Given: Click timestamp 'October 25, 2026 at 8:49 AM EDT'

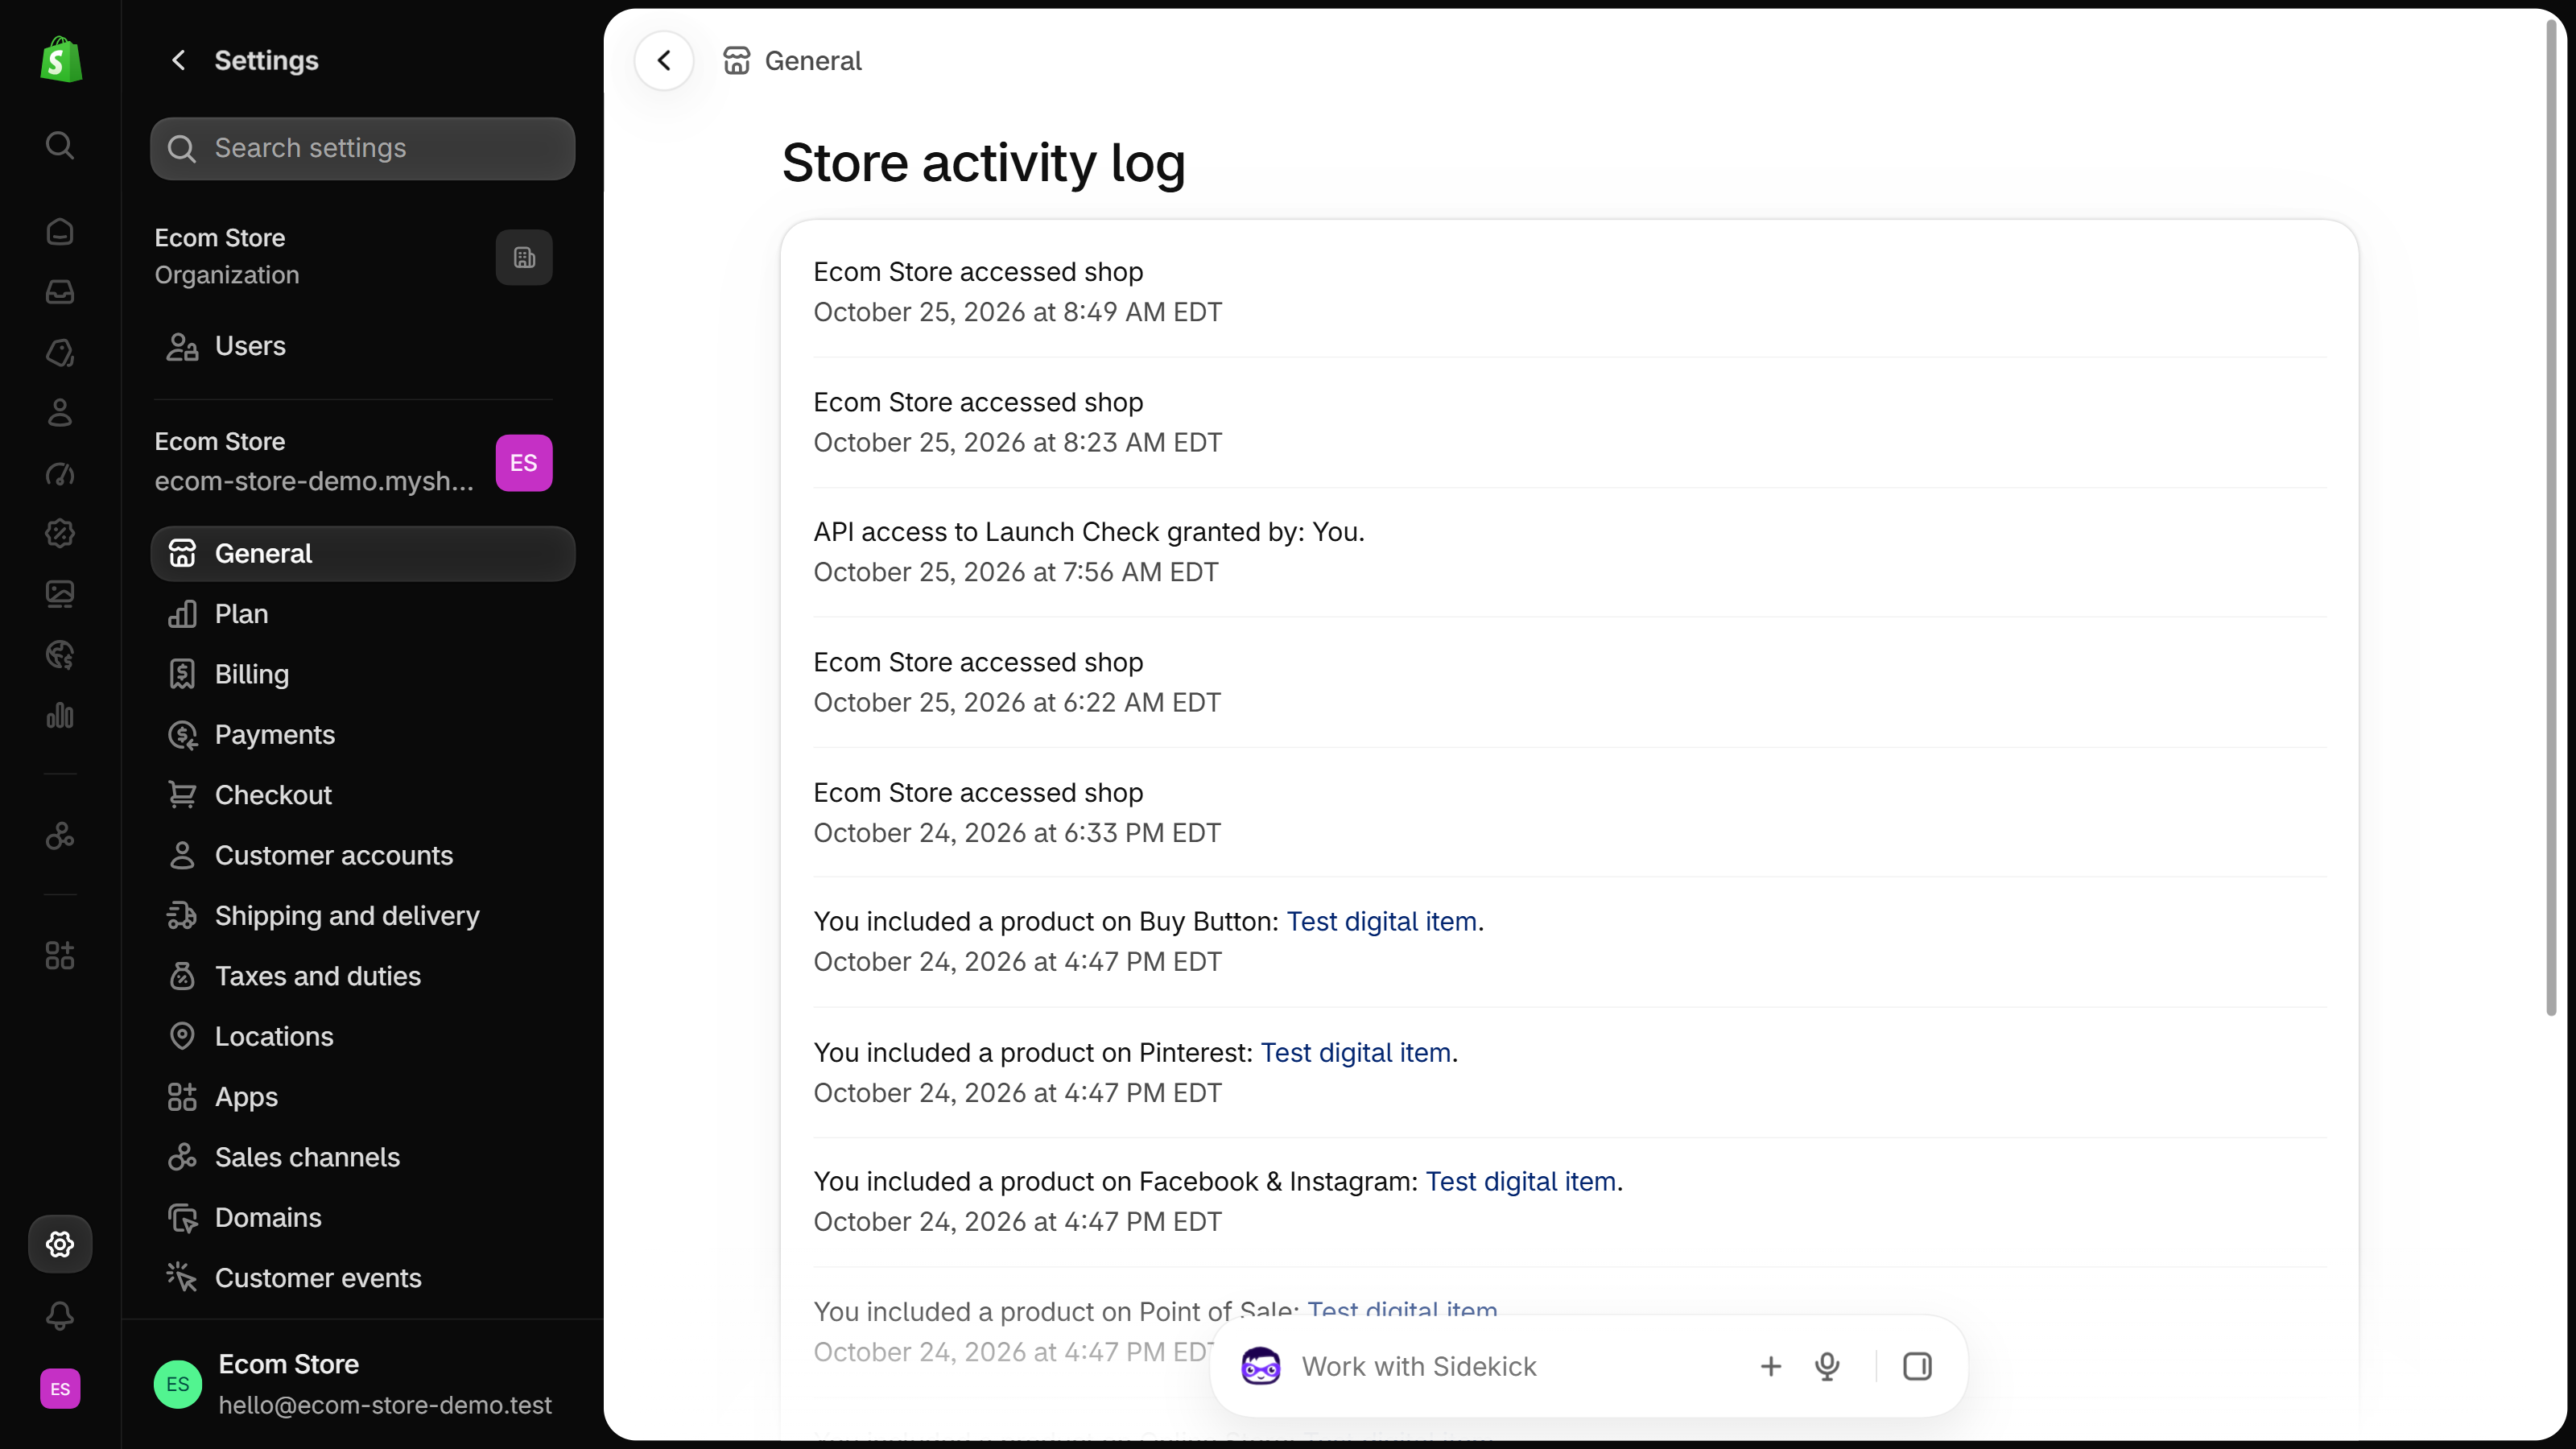Looking at the screenshot, I should tap(1017, 312).
